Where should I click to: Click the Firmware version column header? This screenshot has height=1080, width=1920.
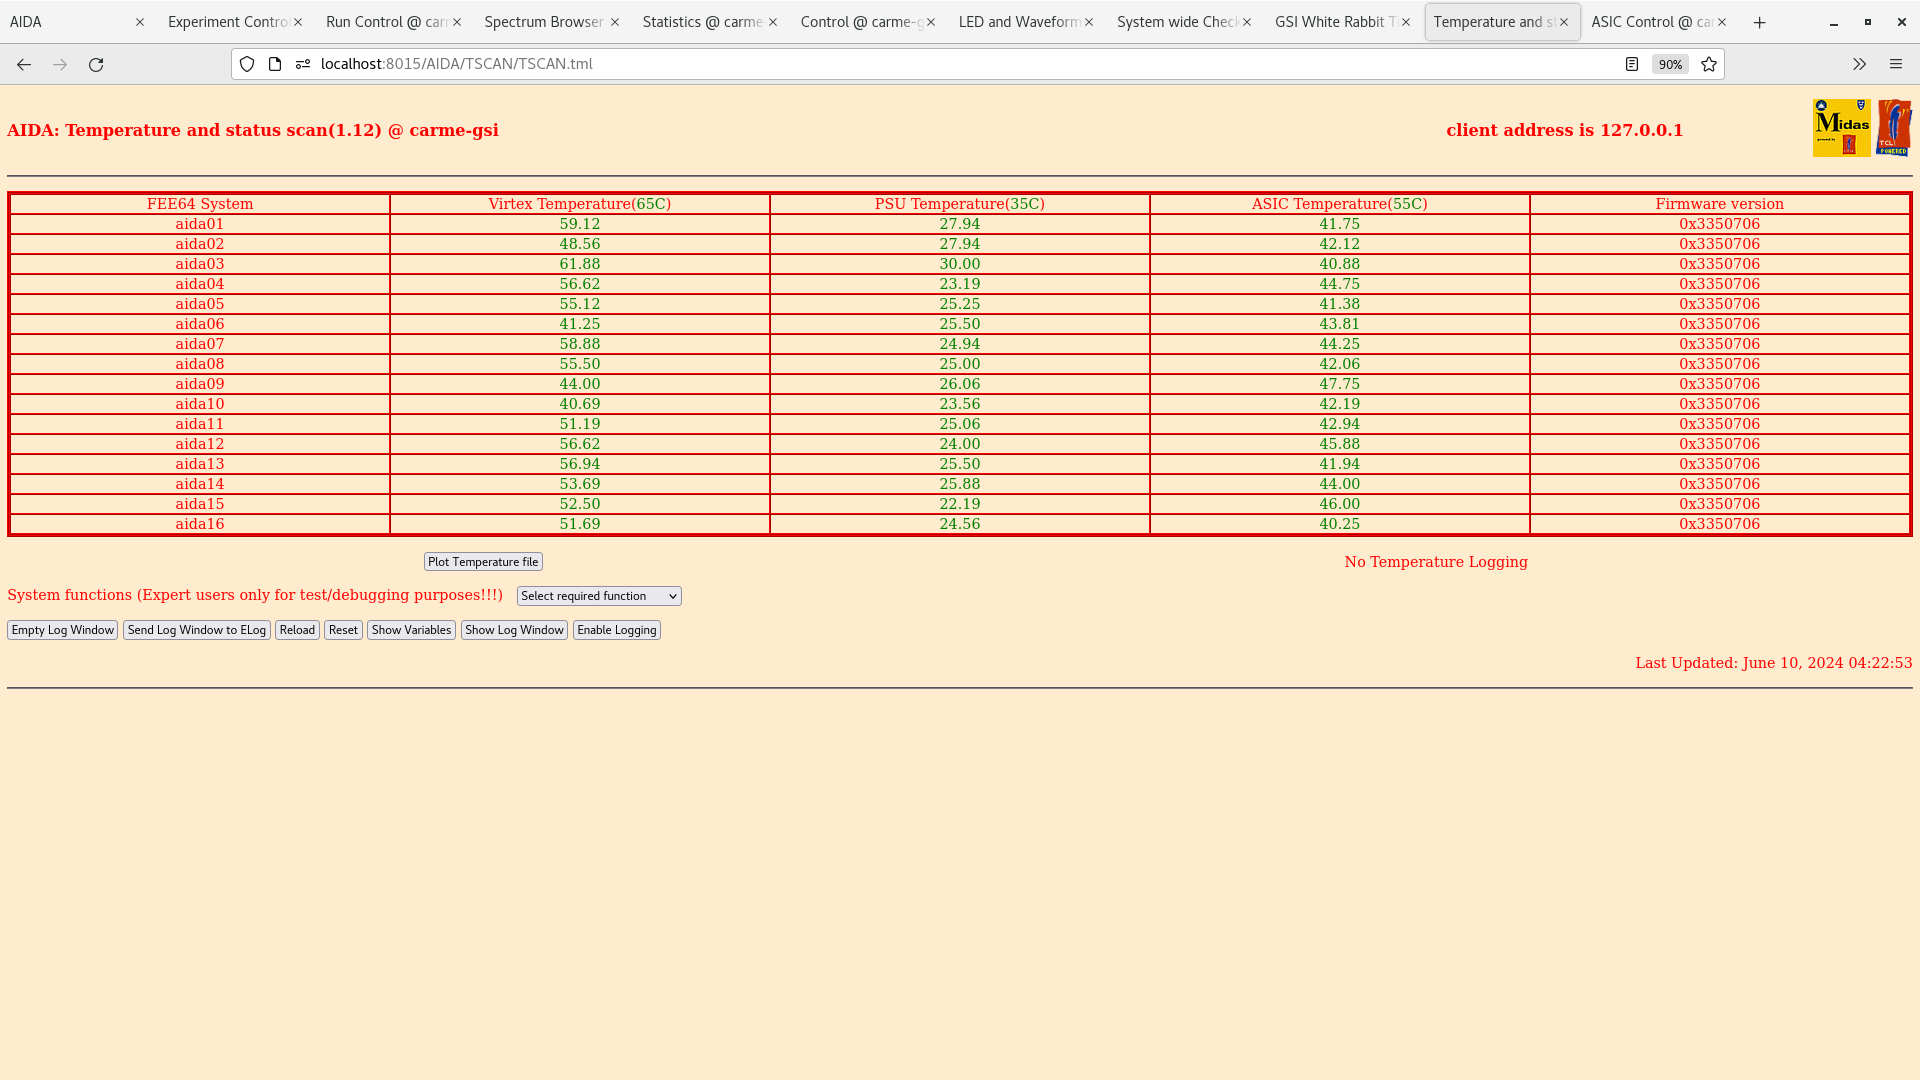tap(1720, 203)
